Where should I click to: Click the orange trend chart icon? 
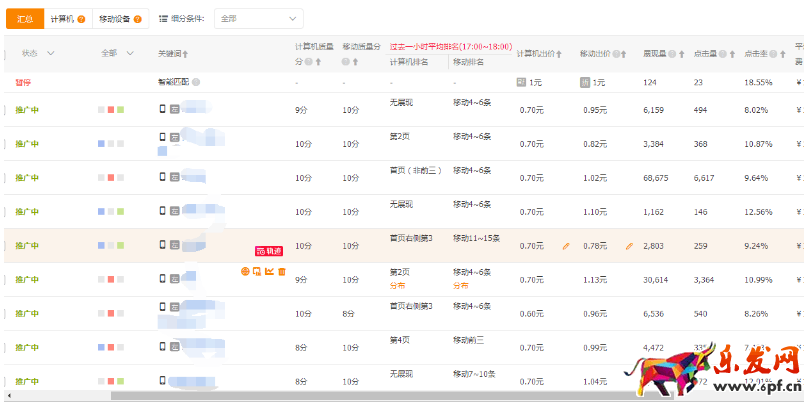click(270, 271)
